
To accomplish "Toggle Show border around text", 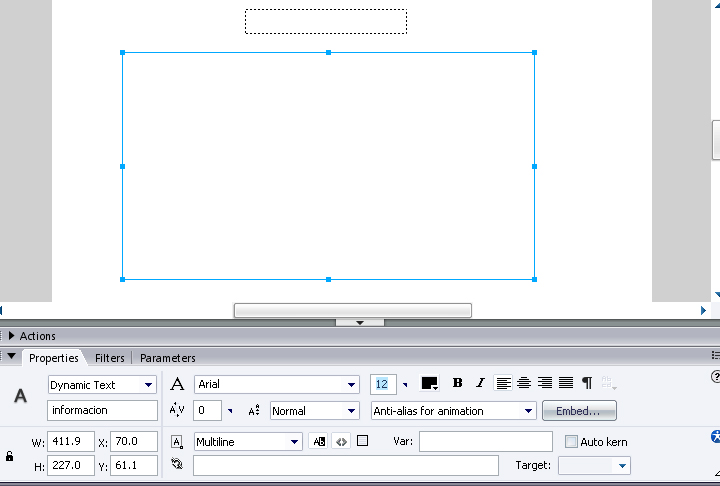I will (x=363, y=440).
